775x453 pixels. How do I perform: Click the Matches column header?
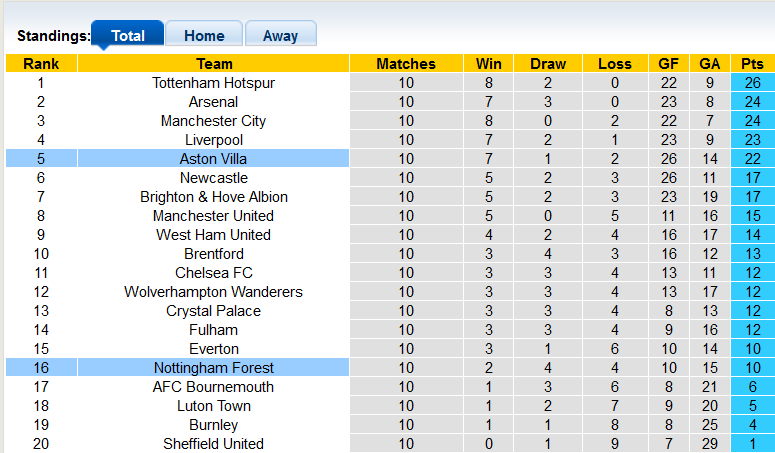pos(405,64)
